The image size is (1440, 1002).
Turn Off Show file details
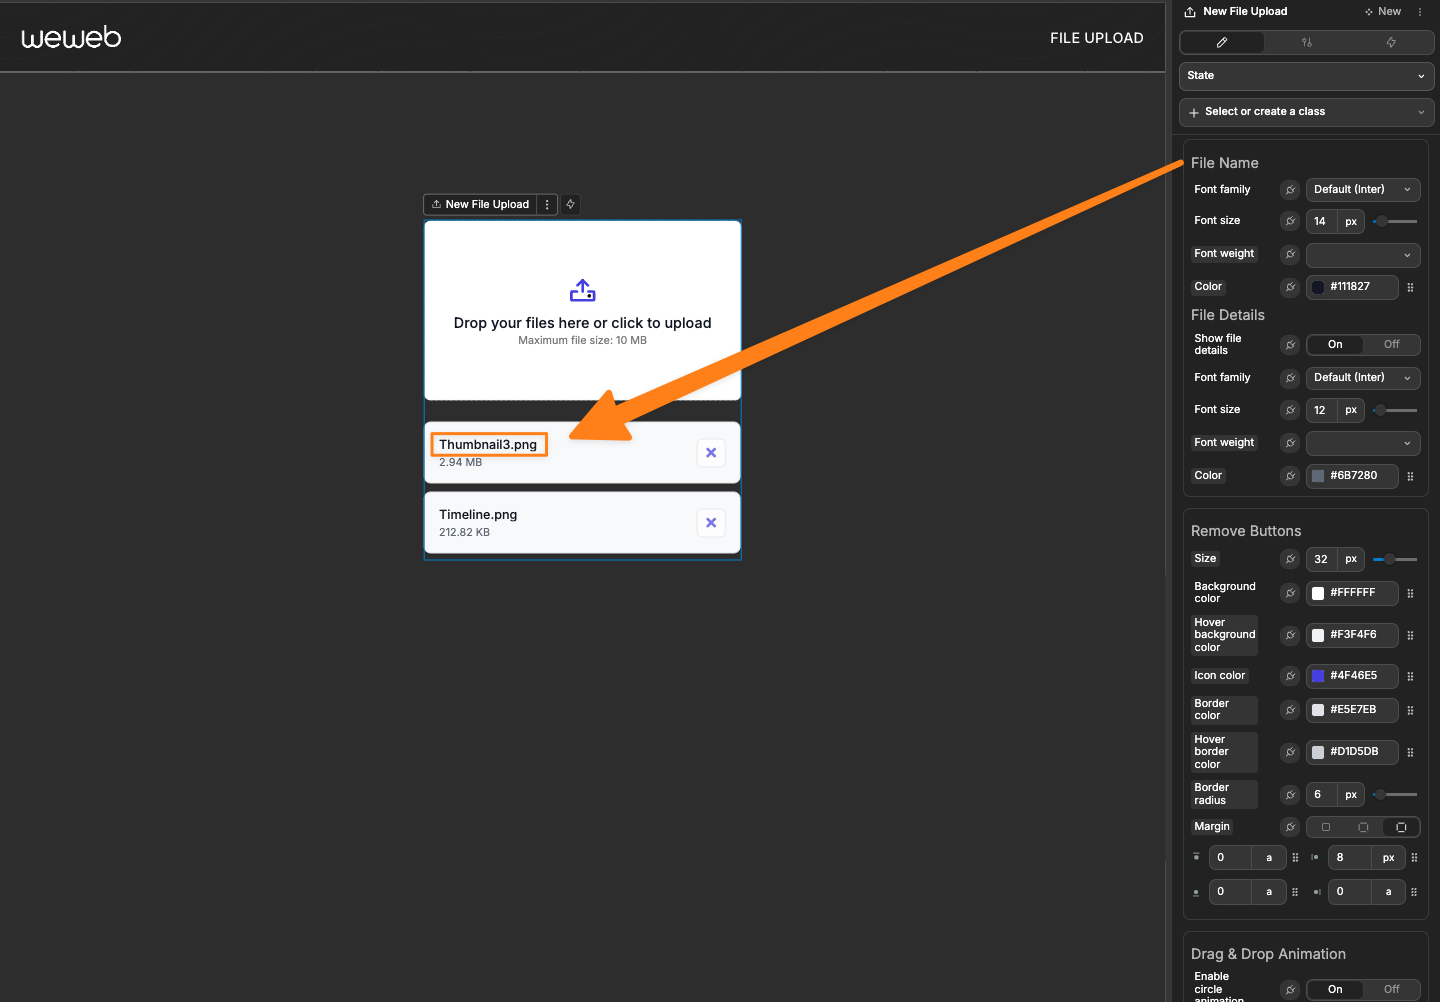coord(1391,344)
